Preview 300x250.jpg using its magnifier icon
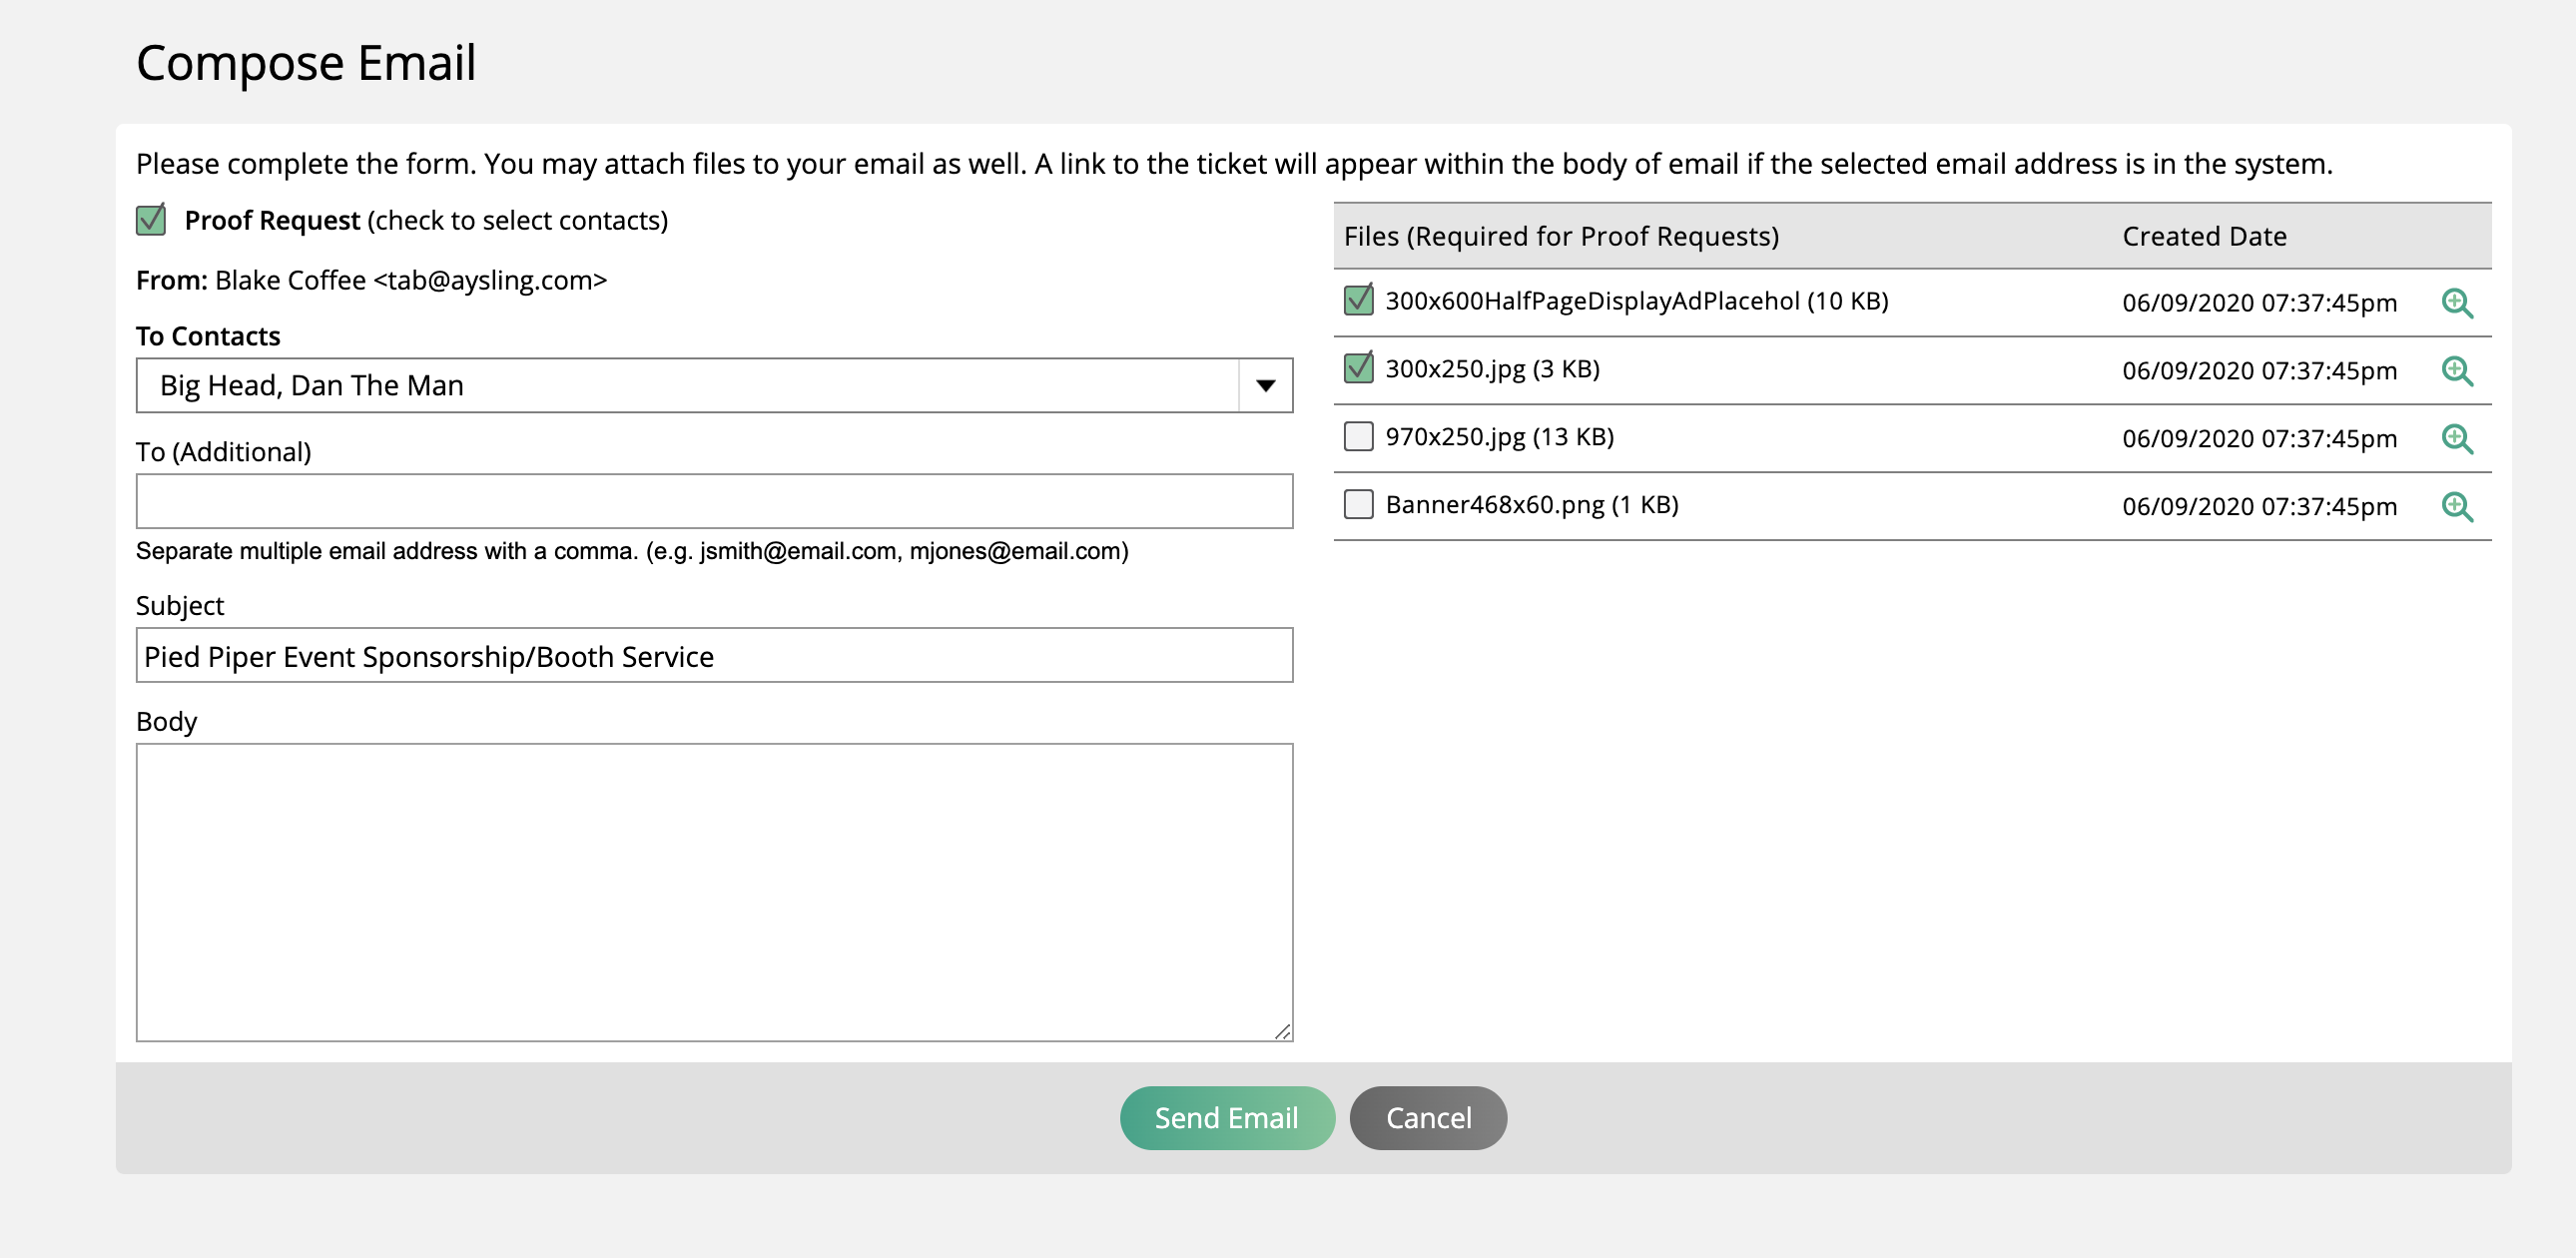The width and height of the screenshot is (2576, 1258). pos(2457,371)
